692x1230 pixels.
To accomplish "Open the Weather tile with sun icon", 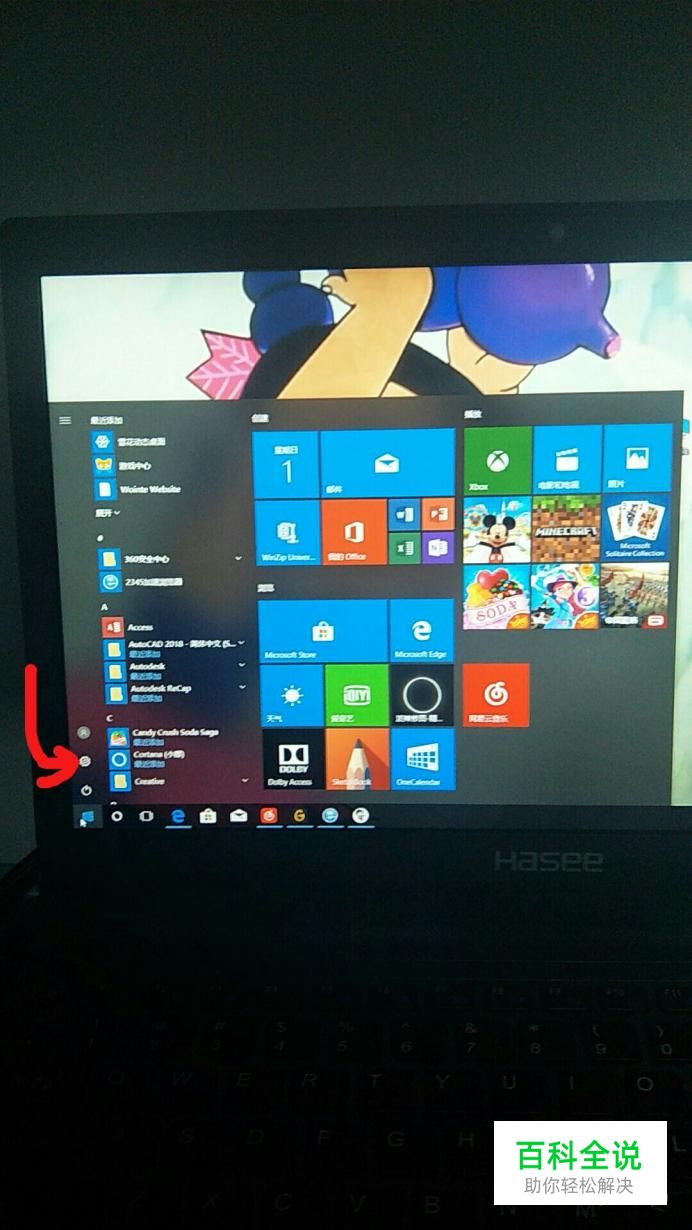I will pos(291,695).
